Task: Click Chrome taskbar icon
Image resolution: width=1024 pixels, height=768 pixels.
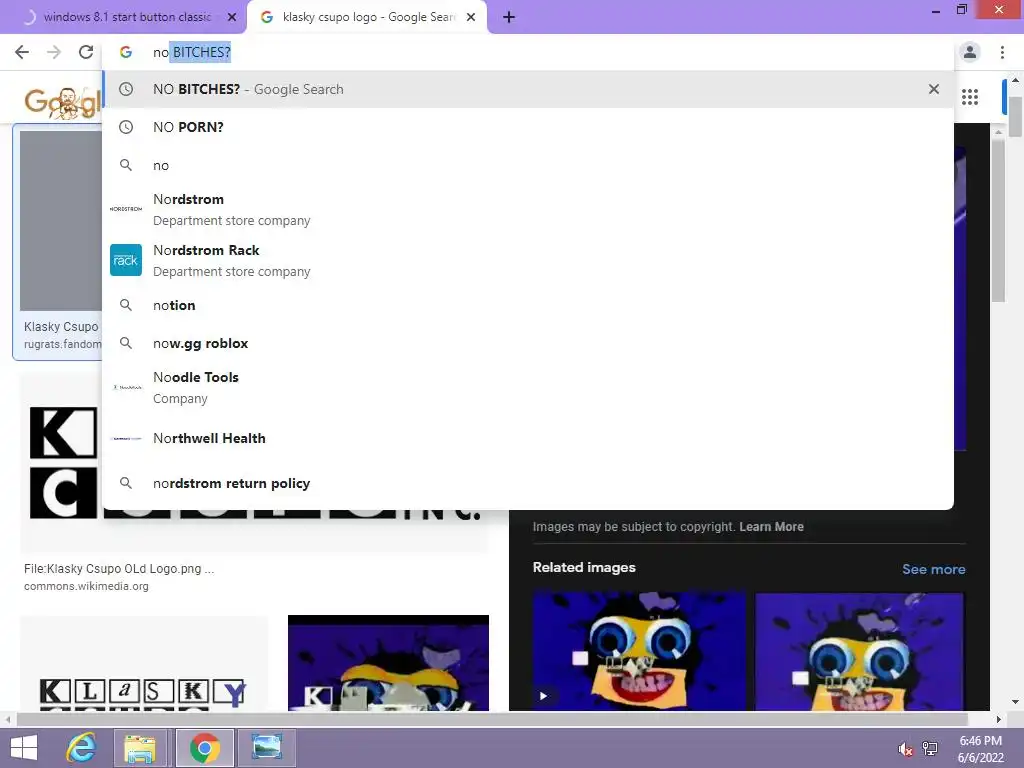Action: pos(204,748)
